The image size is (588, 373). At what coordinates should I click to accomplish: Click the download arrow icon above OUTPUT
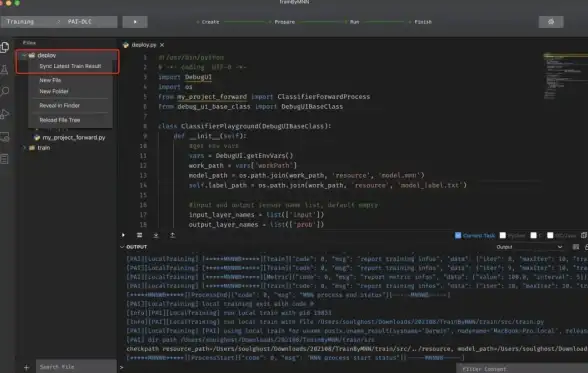156,235
